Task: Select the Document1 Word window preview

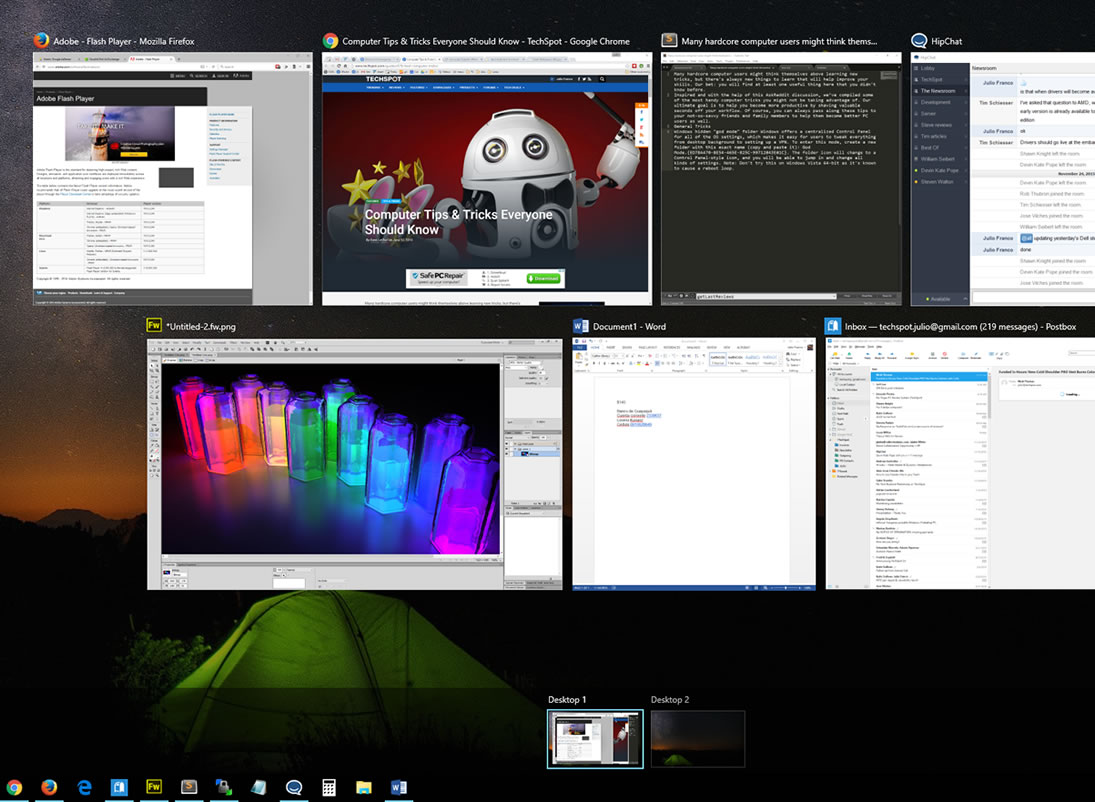Action: pos(694,464)
